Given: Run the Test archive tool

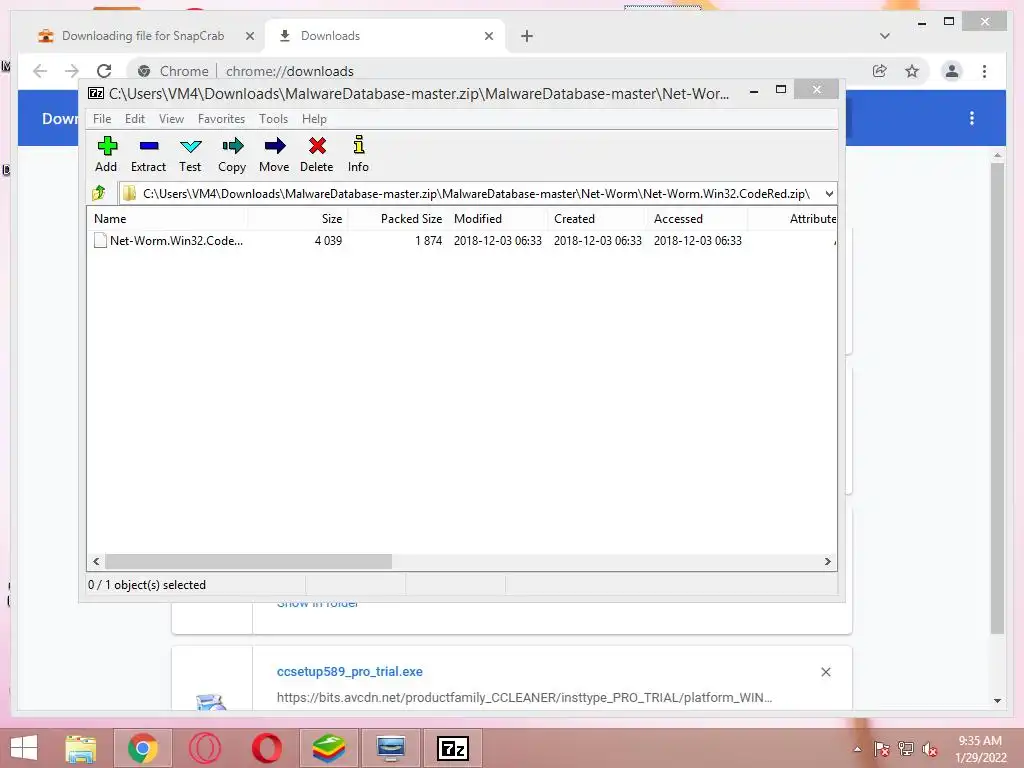Looking at the screenshot, I should point(190,154).
